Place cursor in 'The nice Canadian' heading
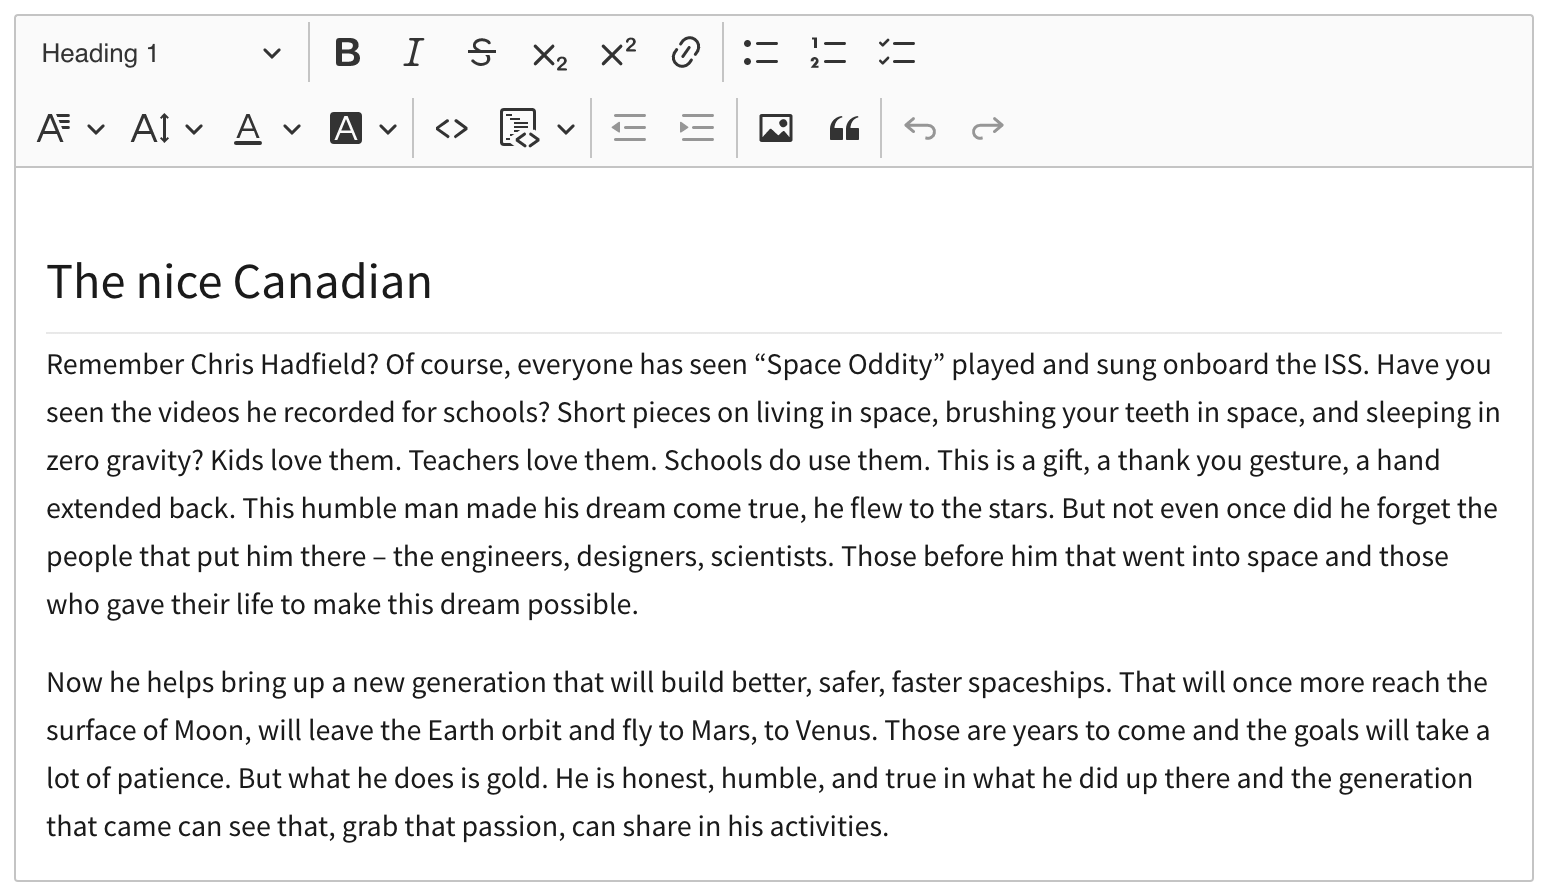 click(x=239, y=281)
